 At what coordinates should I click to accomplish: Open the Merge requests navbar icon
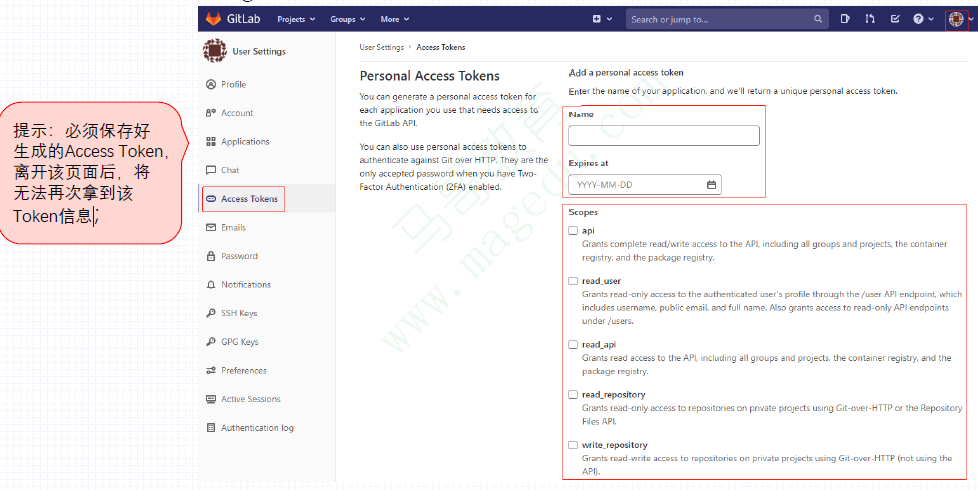click(x=870, y=19)
